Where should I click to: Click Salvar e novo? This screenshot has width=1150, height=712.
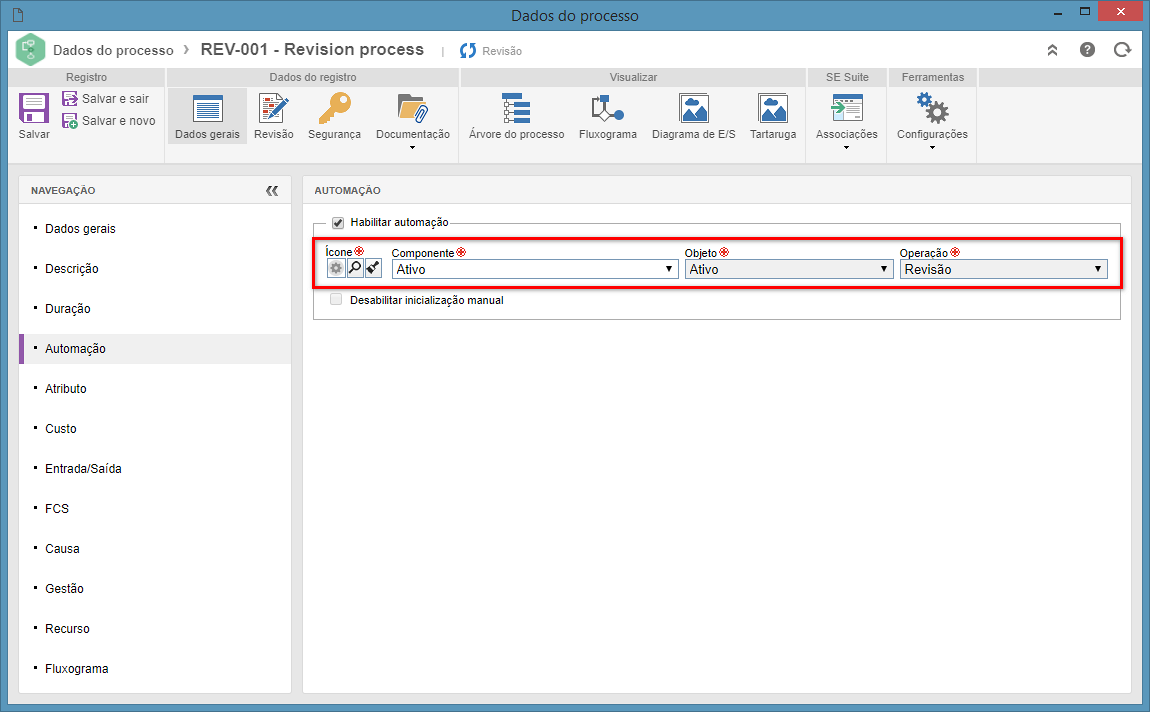(x=109, y=120)
